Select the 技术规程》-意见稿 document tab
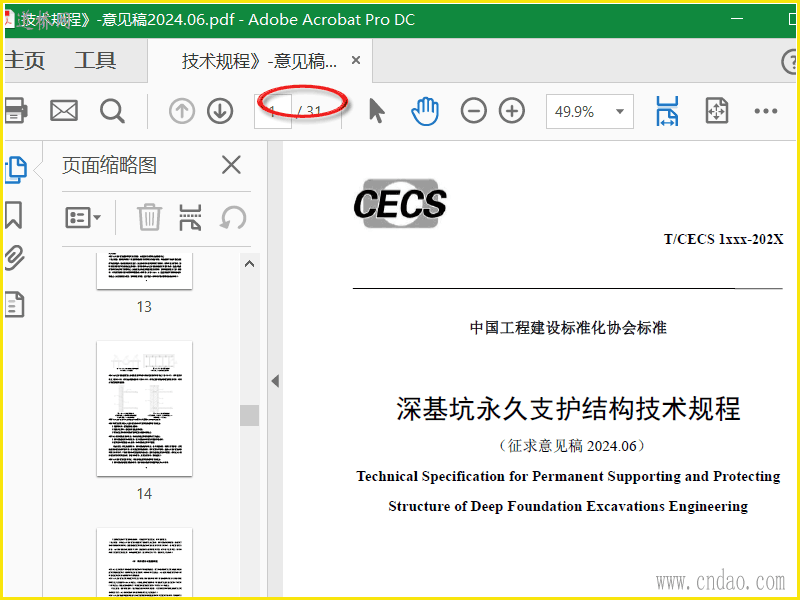 [x=259, y=61]
